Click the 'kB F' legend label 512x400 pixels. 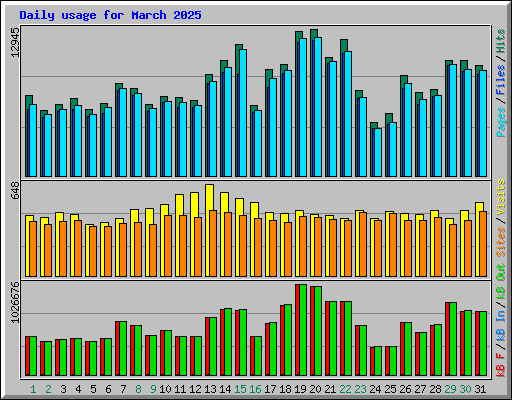pyautogui.click(x=501, y=365)
